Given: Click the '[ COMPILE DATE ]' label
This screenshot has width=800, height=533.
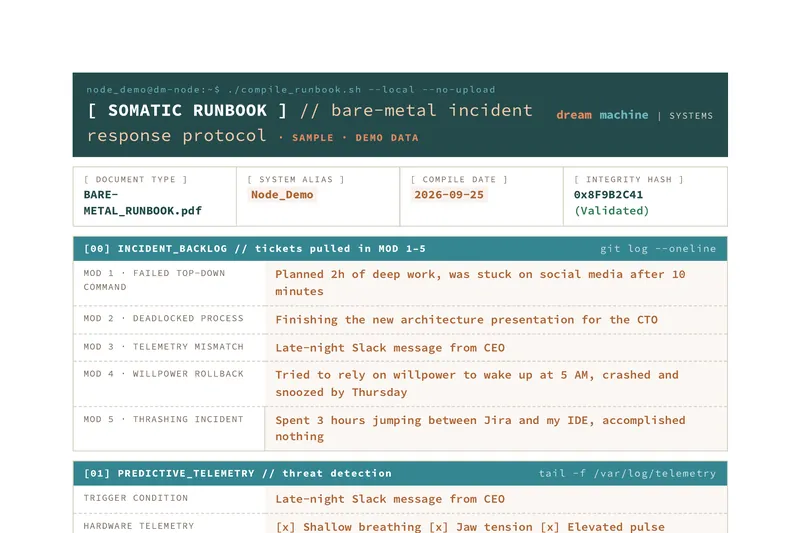Looking at the screenshot, I should tap(459, 180).
